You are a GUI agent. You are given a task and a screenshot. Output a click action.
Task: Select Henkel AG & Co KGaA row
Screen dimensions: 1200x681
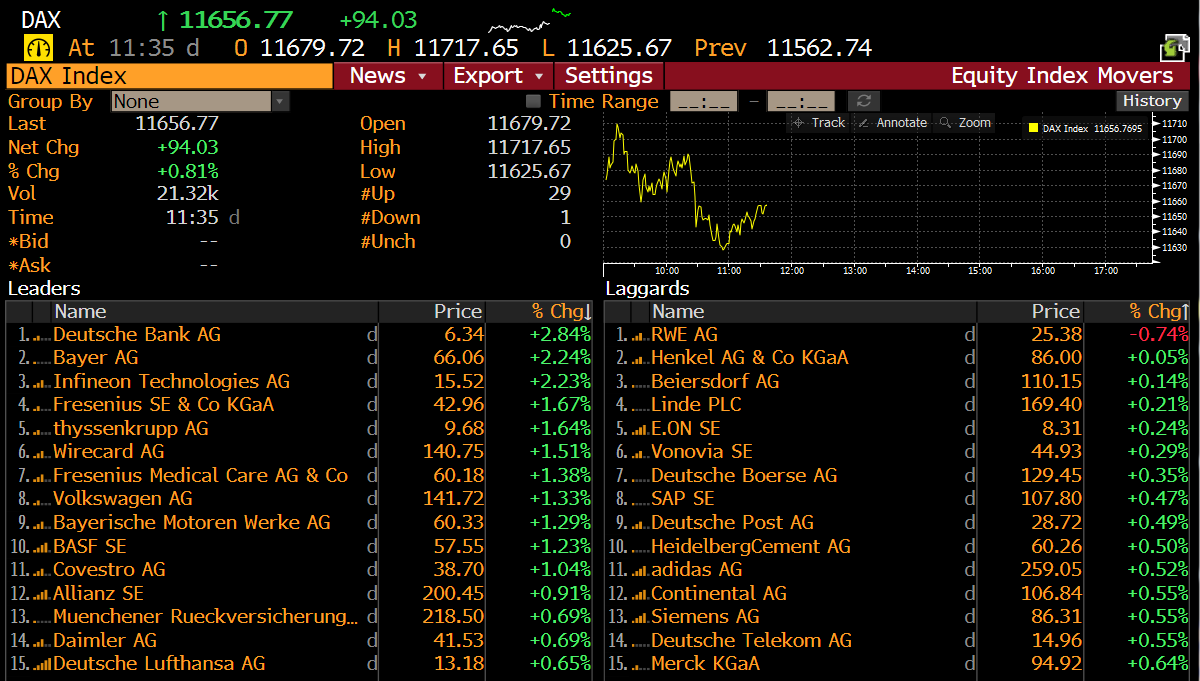click(x=897, y=358)
